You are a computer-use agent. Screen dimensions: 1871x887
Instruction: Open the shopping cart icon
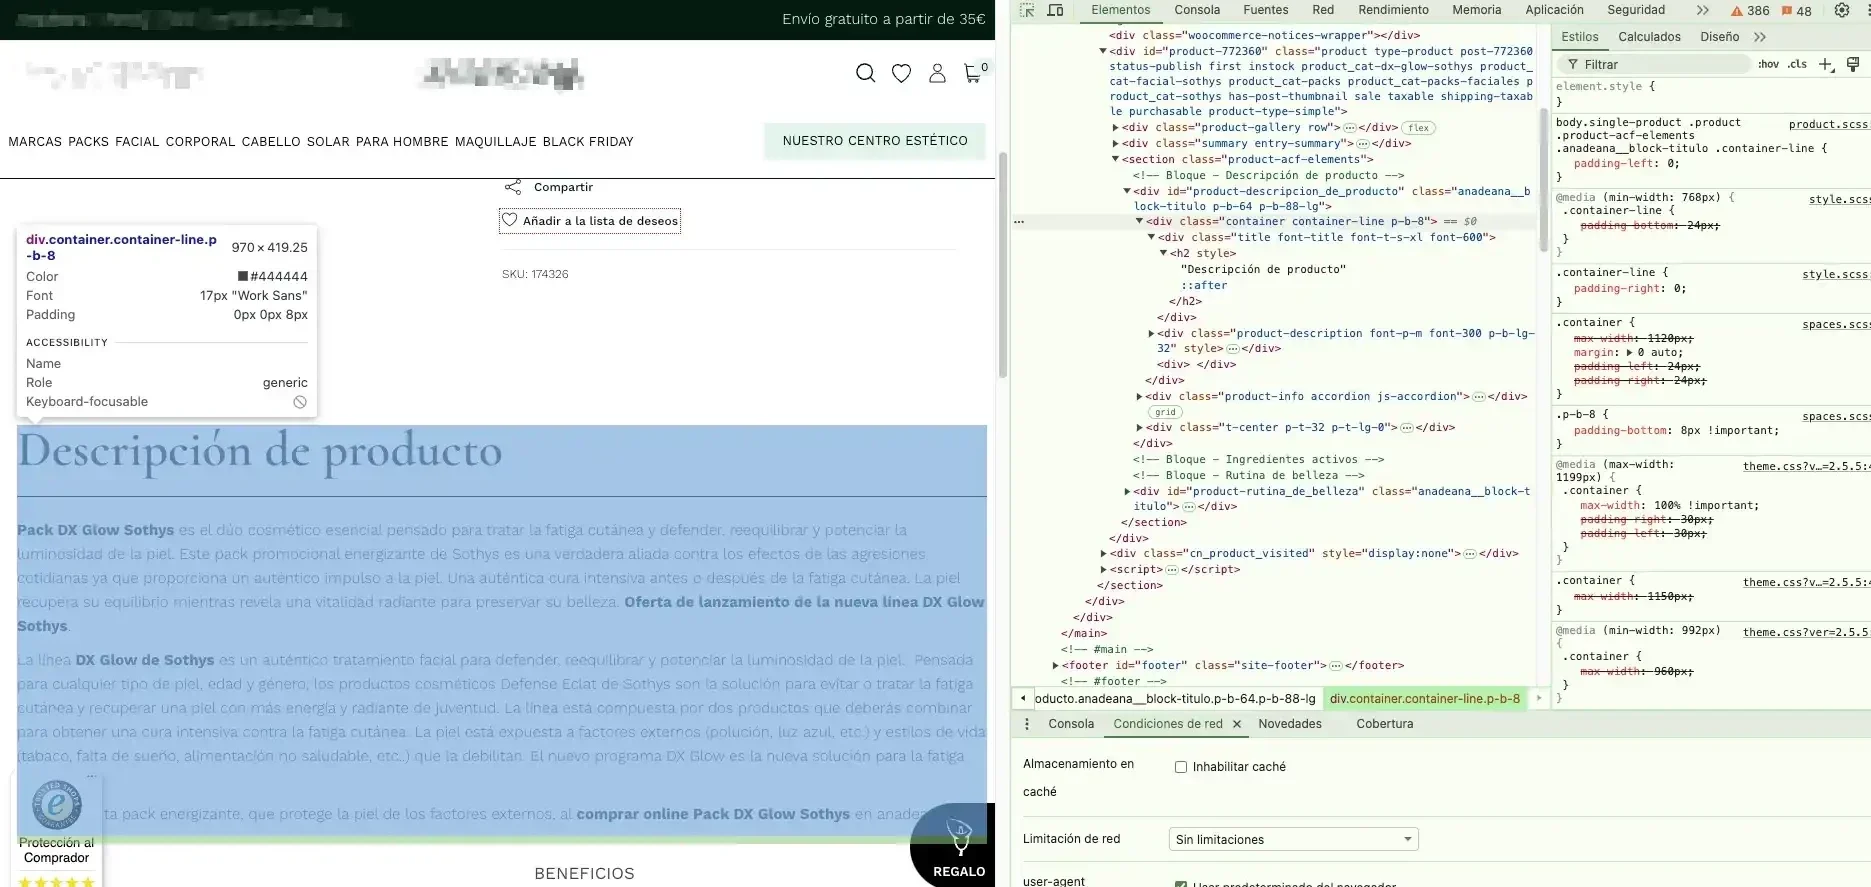tap(974, 72)
